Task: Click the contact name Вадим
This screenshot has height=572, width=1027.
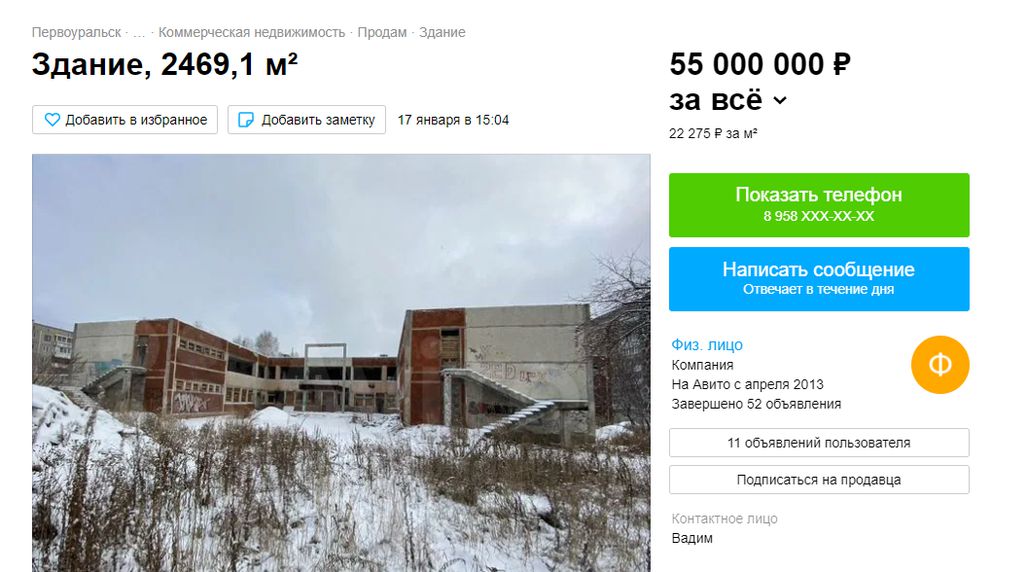Action: [x=692, y=539]
